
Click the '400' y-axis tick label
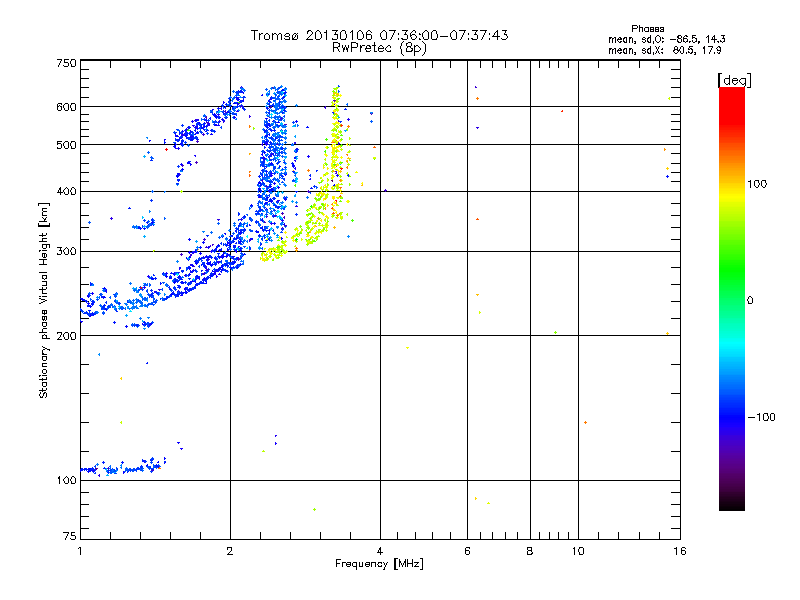tap(66, 191)
